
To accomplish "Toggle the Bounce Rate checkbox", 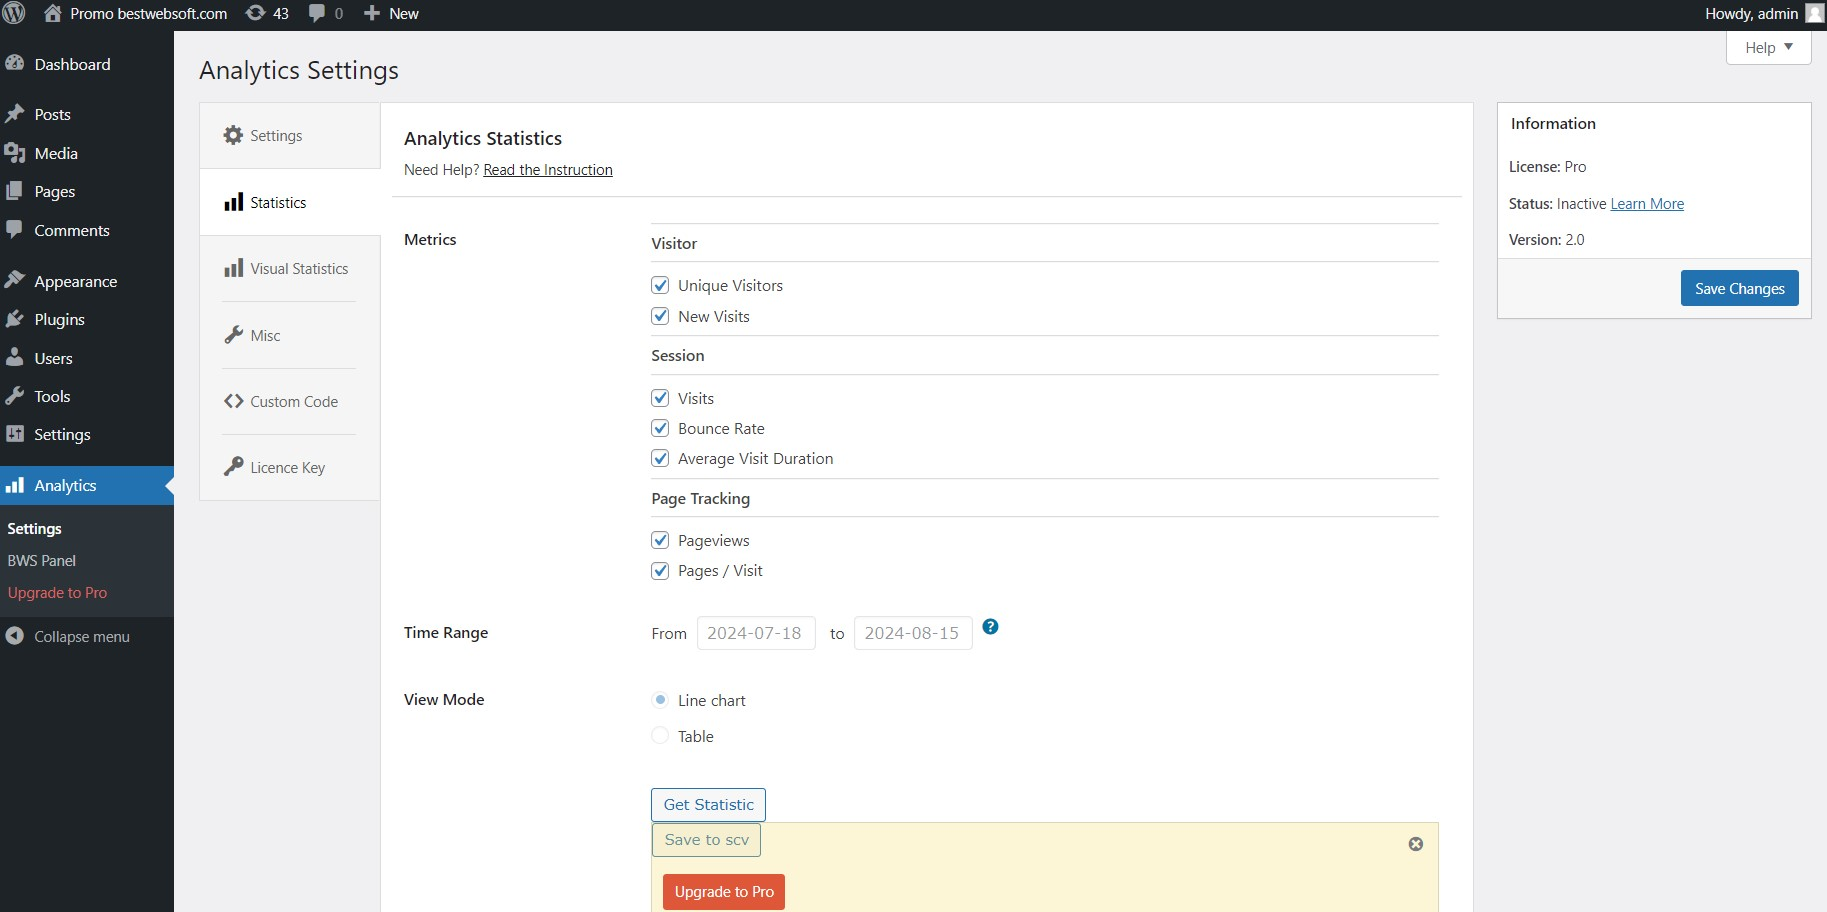I will (660, 428).
